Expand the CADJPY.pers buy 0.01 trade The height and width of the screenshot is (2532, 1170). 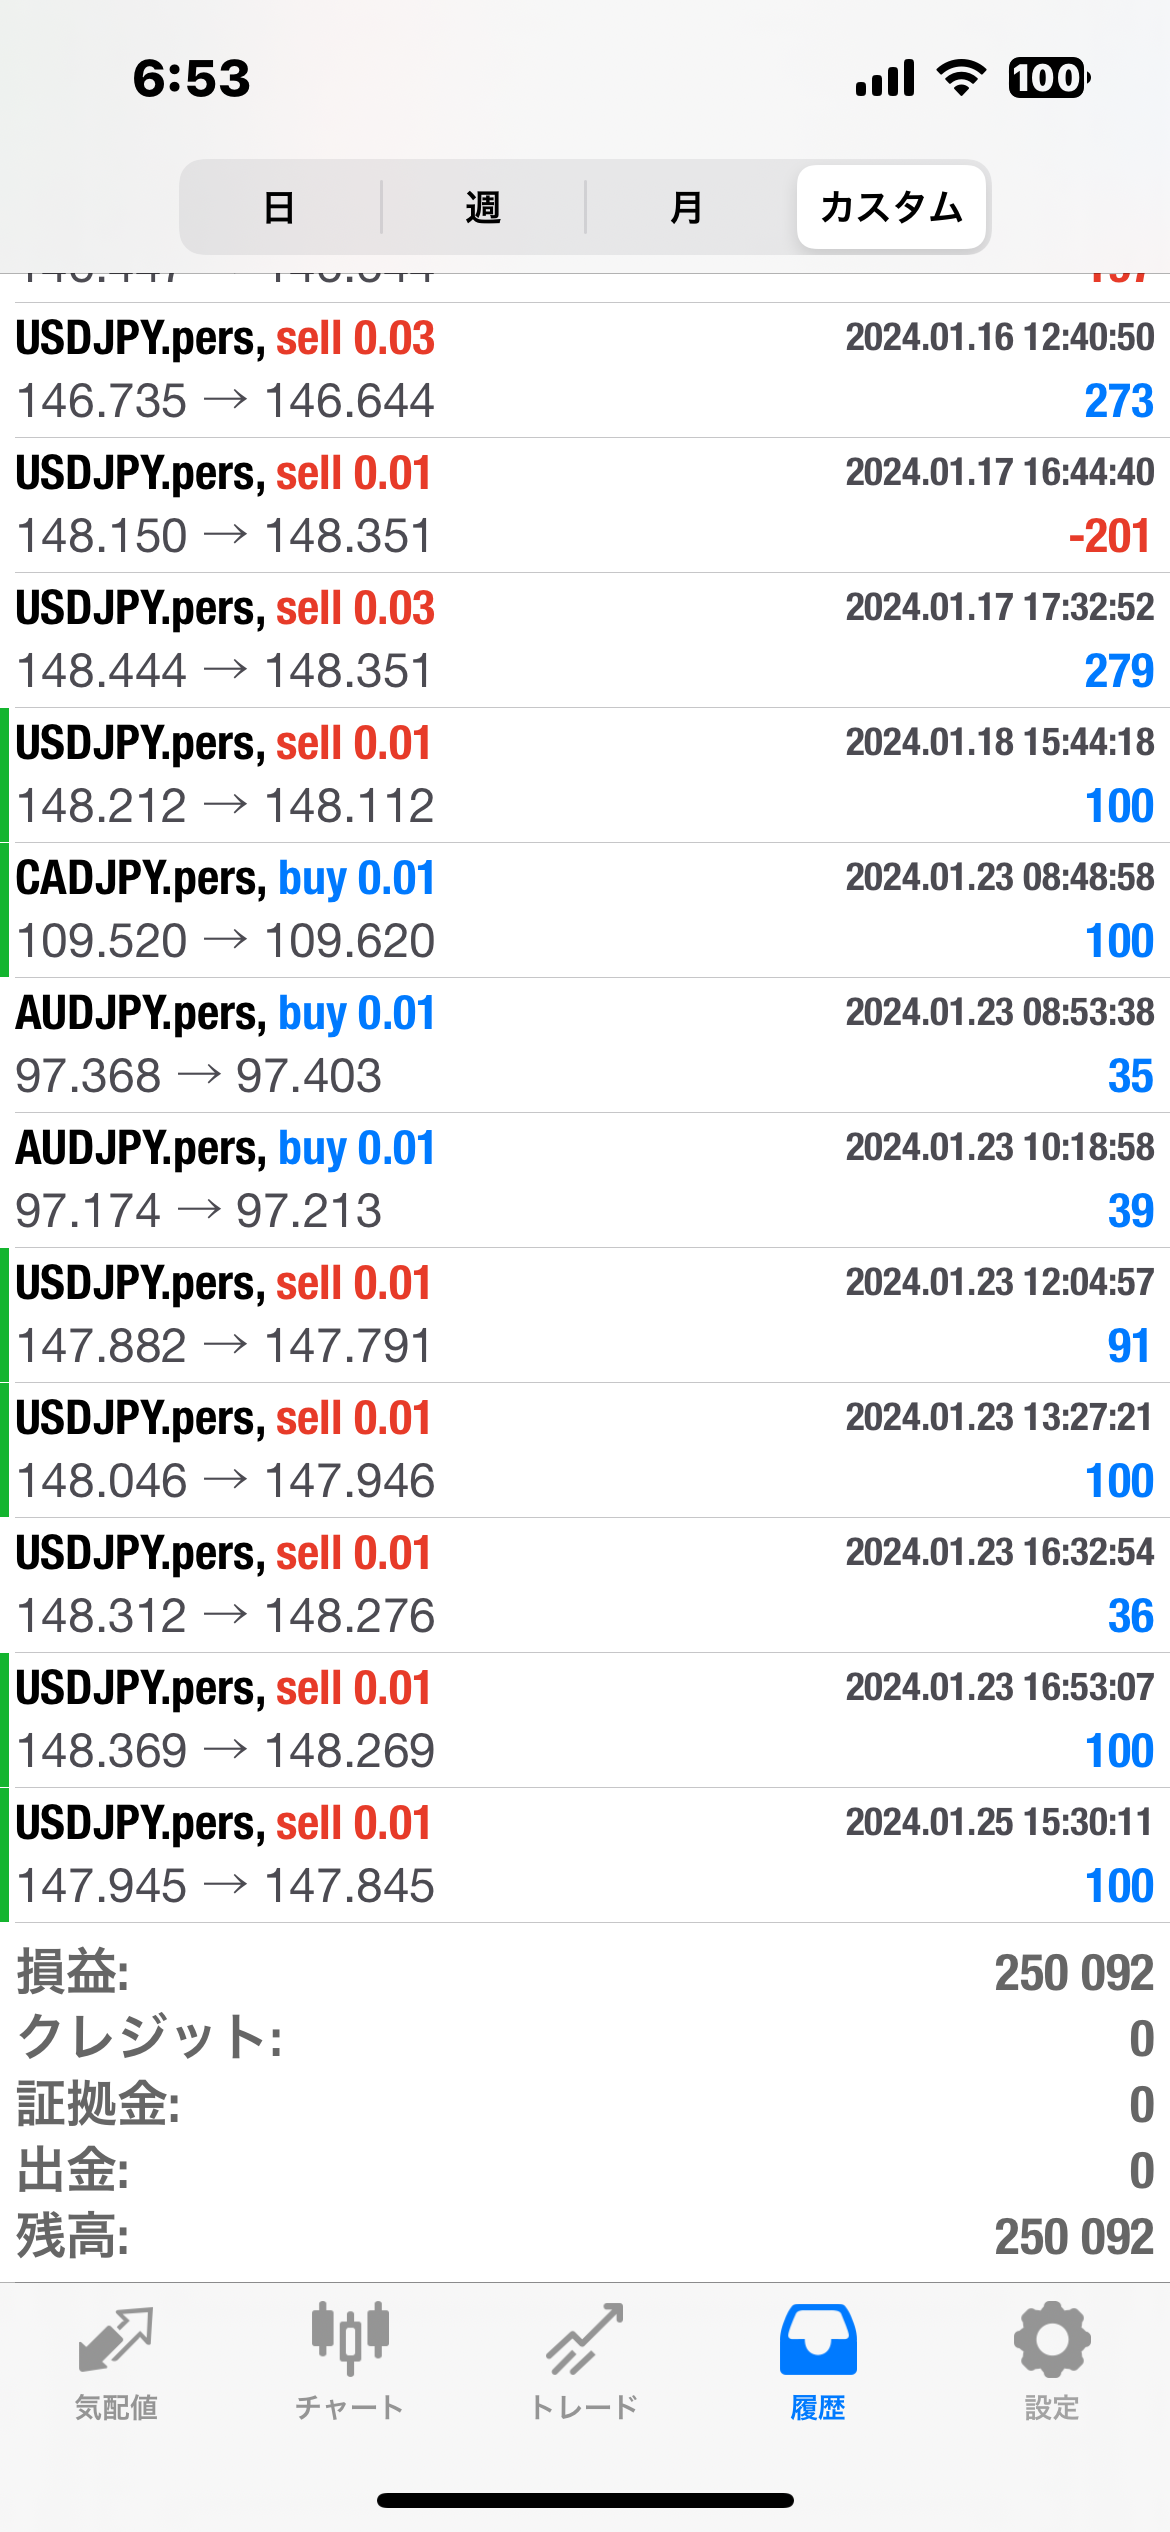tap(585, 910)
